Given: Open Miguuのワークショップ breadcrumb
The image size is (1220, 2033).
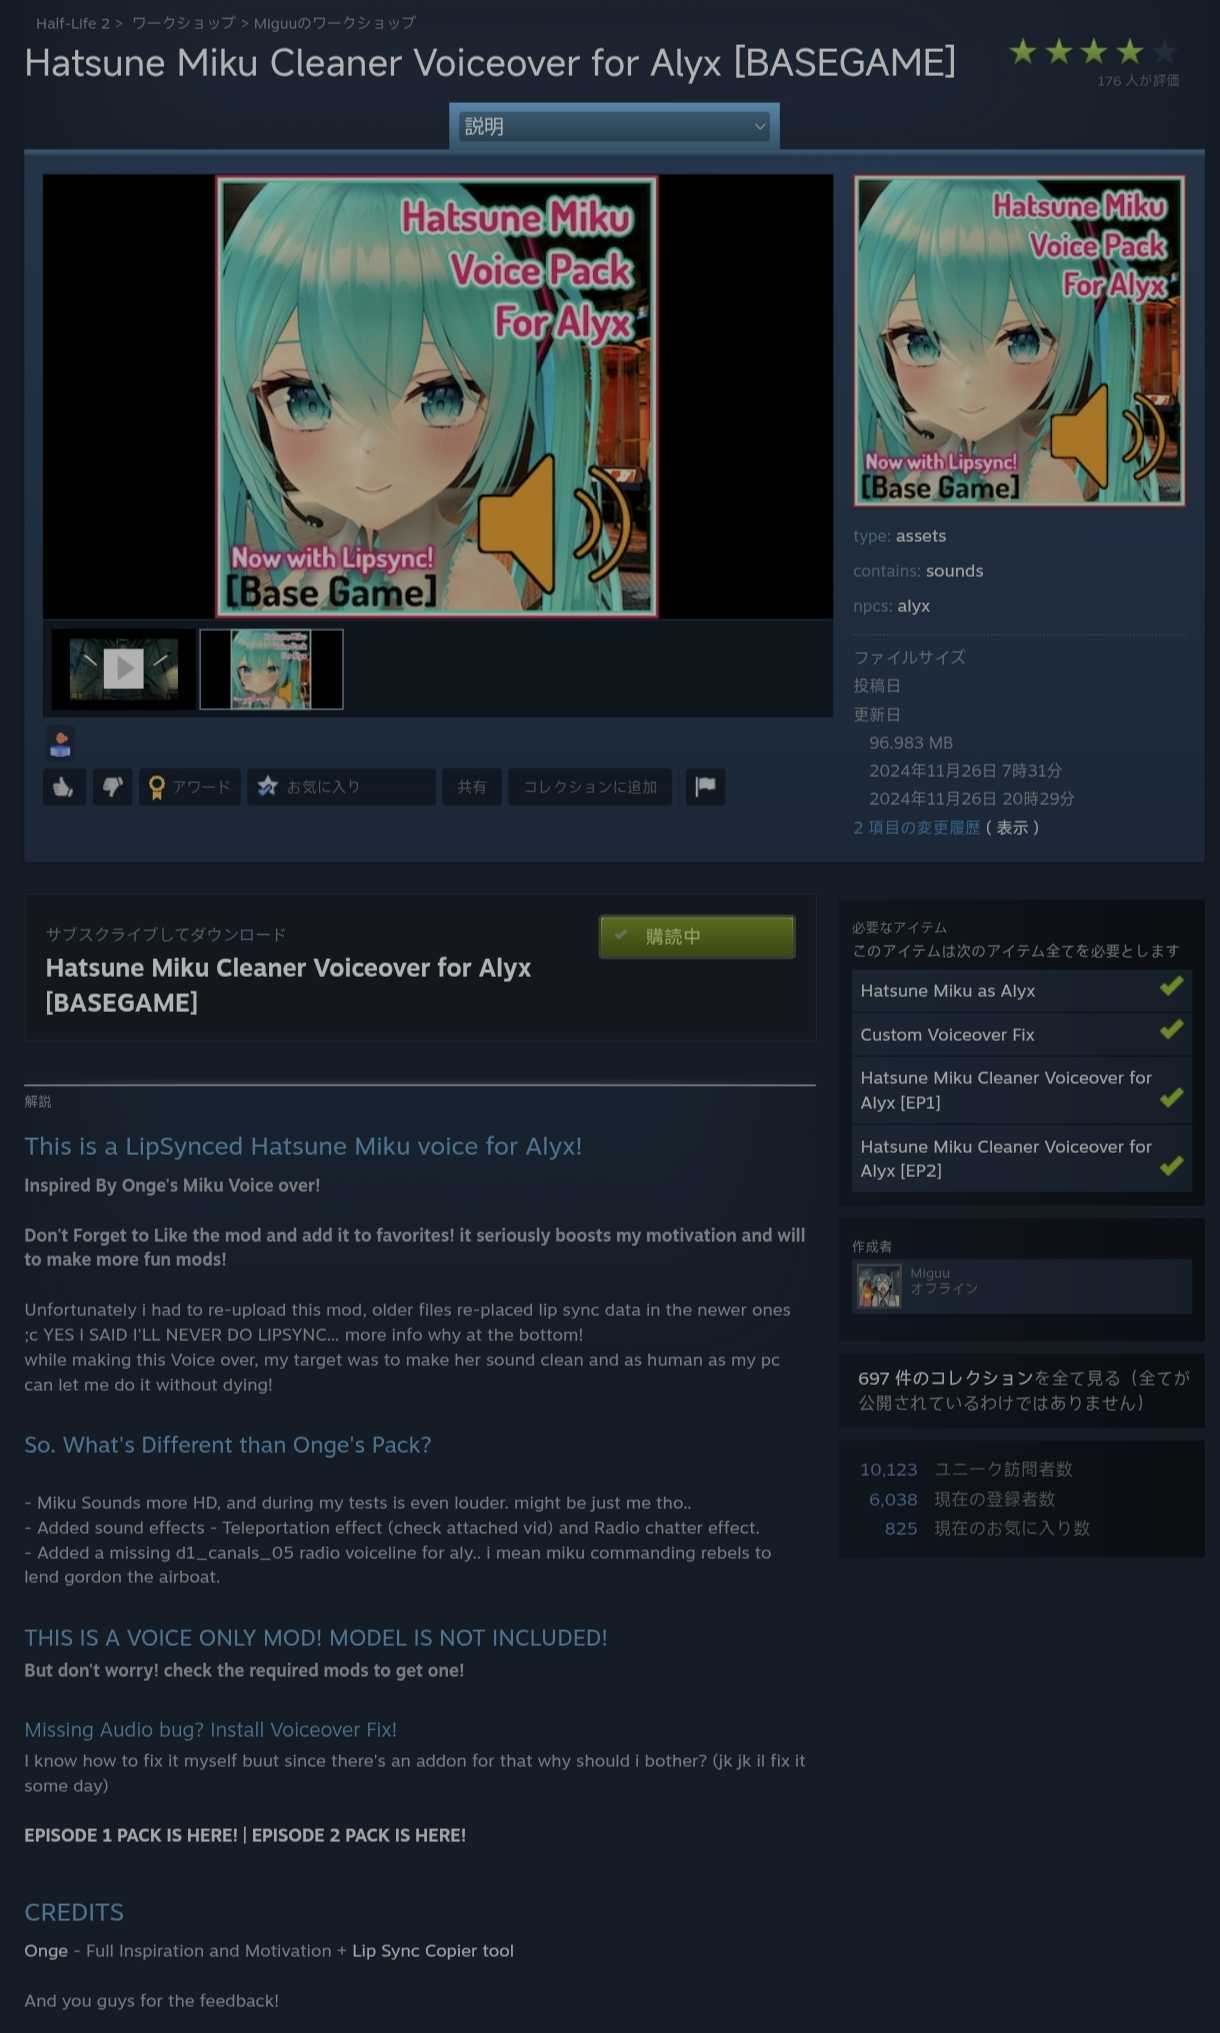Looking at the screenshot, I should coord(335,23).
